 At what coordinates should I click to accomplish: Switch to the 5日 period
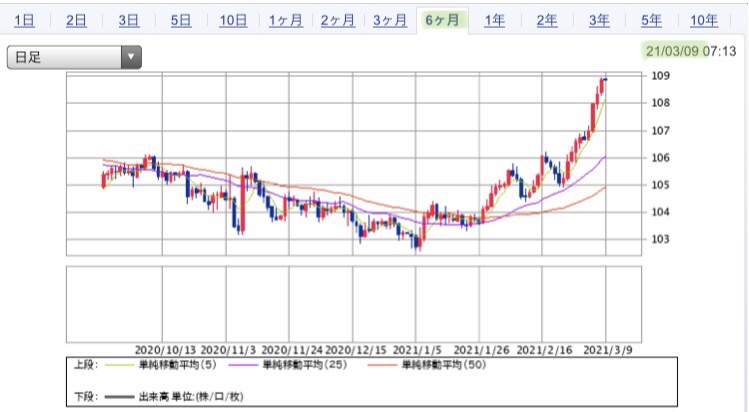(x=181, y=21)
